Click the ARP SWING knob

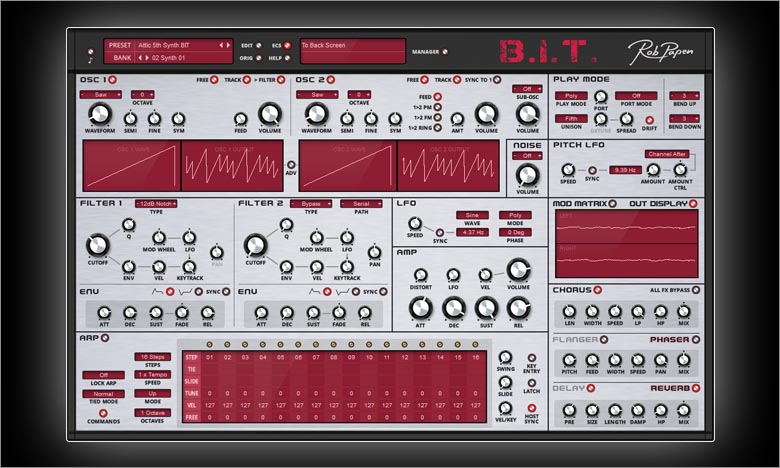505,357
